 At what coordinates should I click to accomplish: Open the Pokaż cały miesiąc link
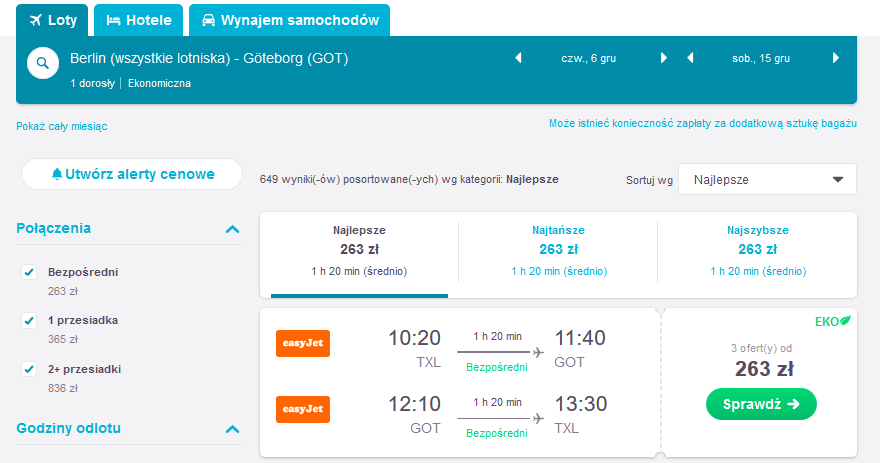pyautogui.click(x=62, y=126)
